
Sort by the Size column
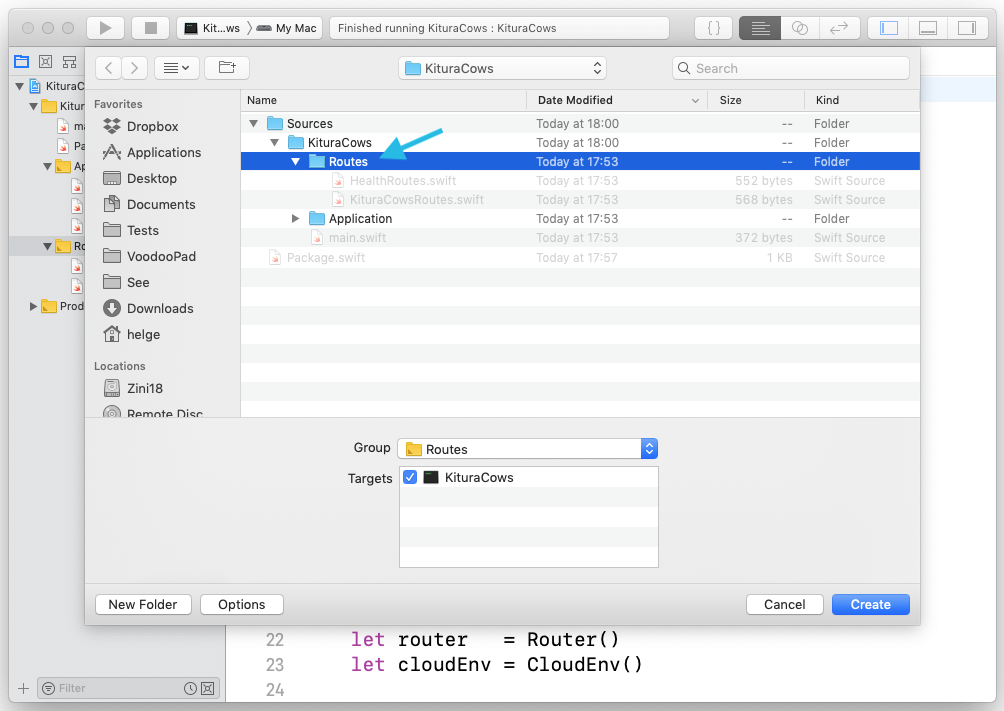point(756,100)
